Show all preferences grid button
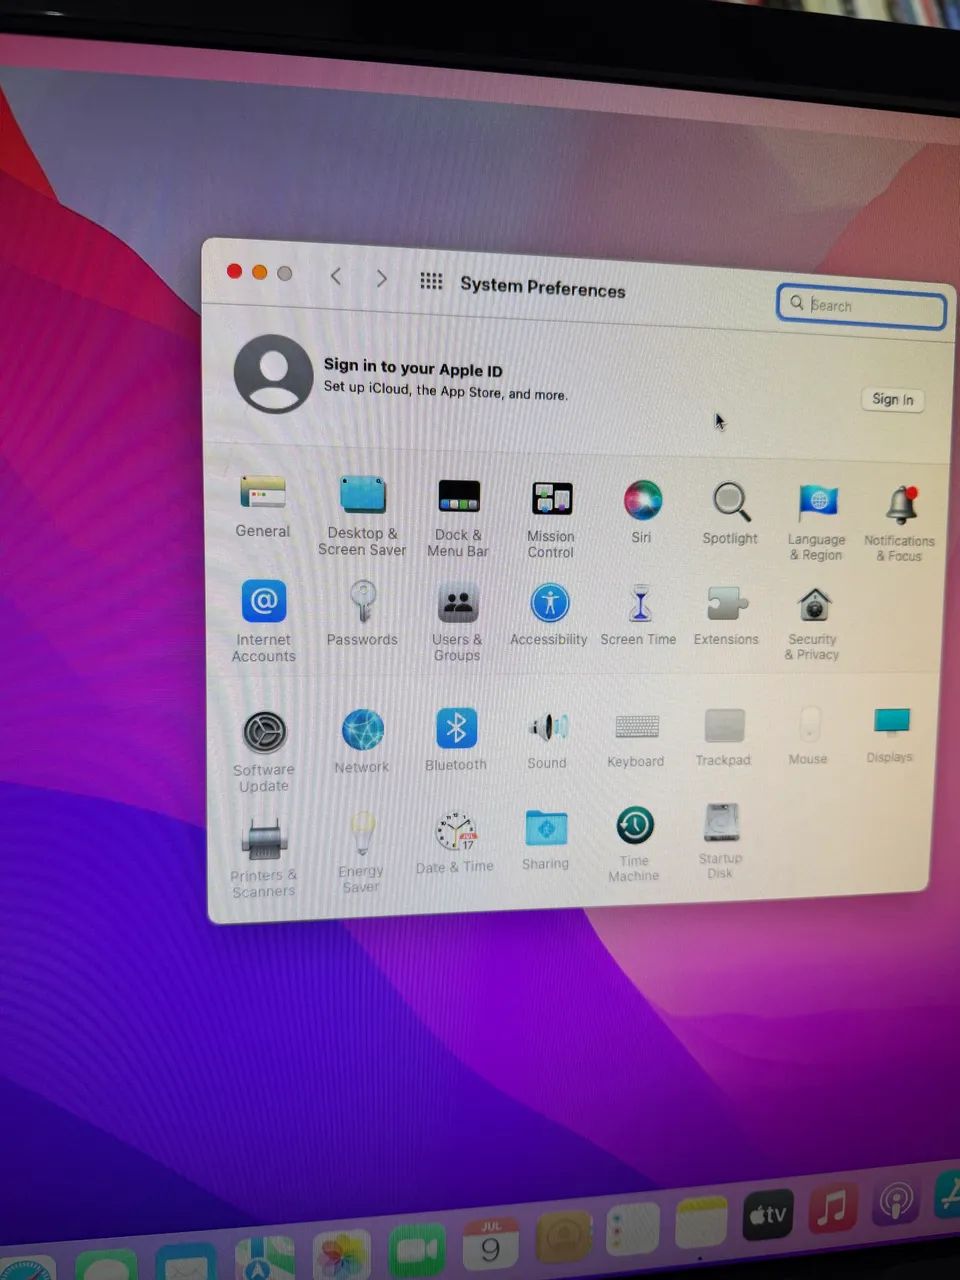The width and height of the screenshot is (960, 1280). 431,281
